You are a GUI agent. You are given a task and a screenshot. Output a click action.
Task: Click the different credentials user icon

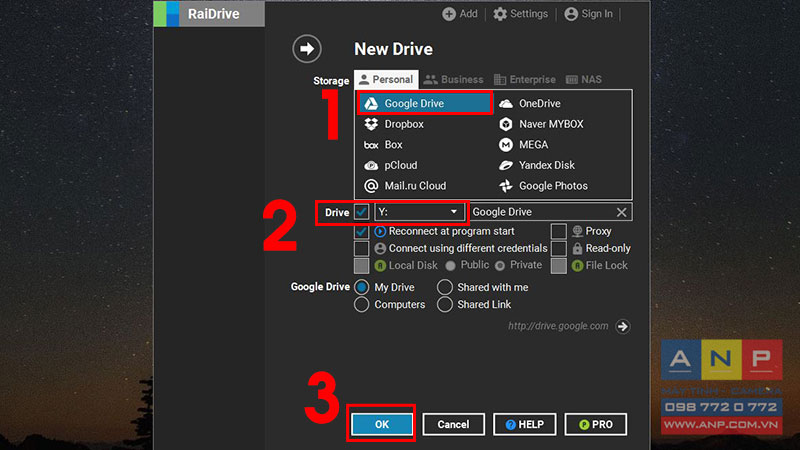pyautogui.click(x=380, y=248)
